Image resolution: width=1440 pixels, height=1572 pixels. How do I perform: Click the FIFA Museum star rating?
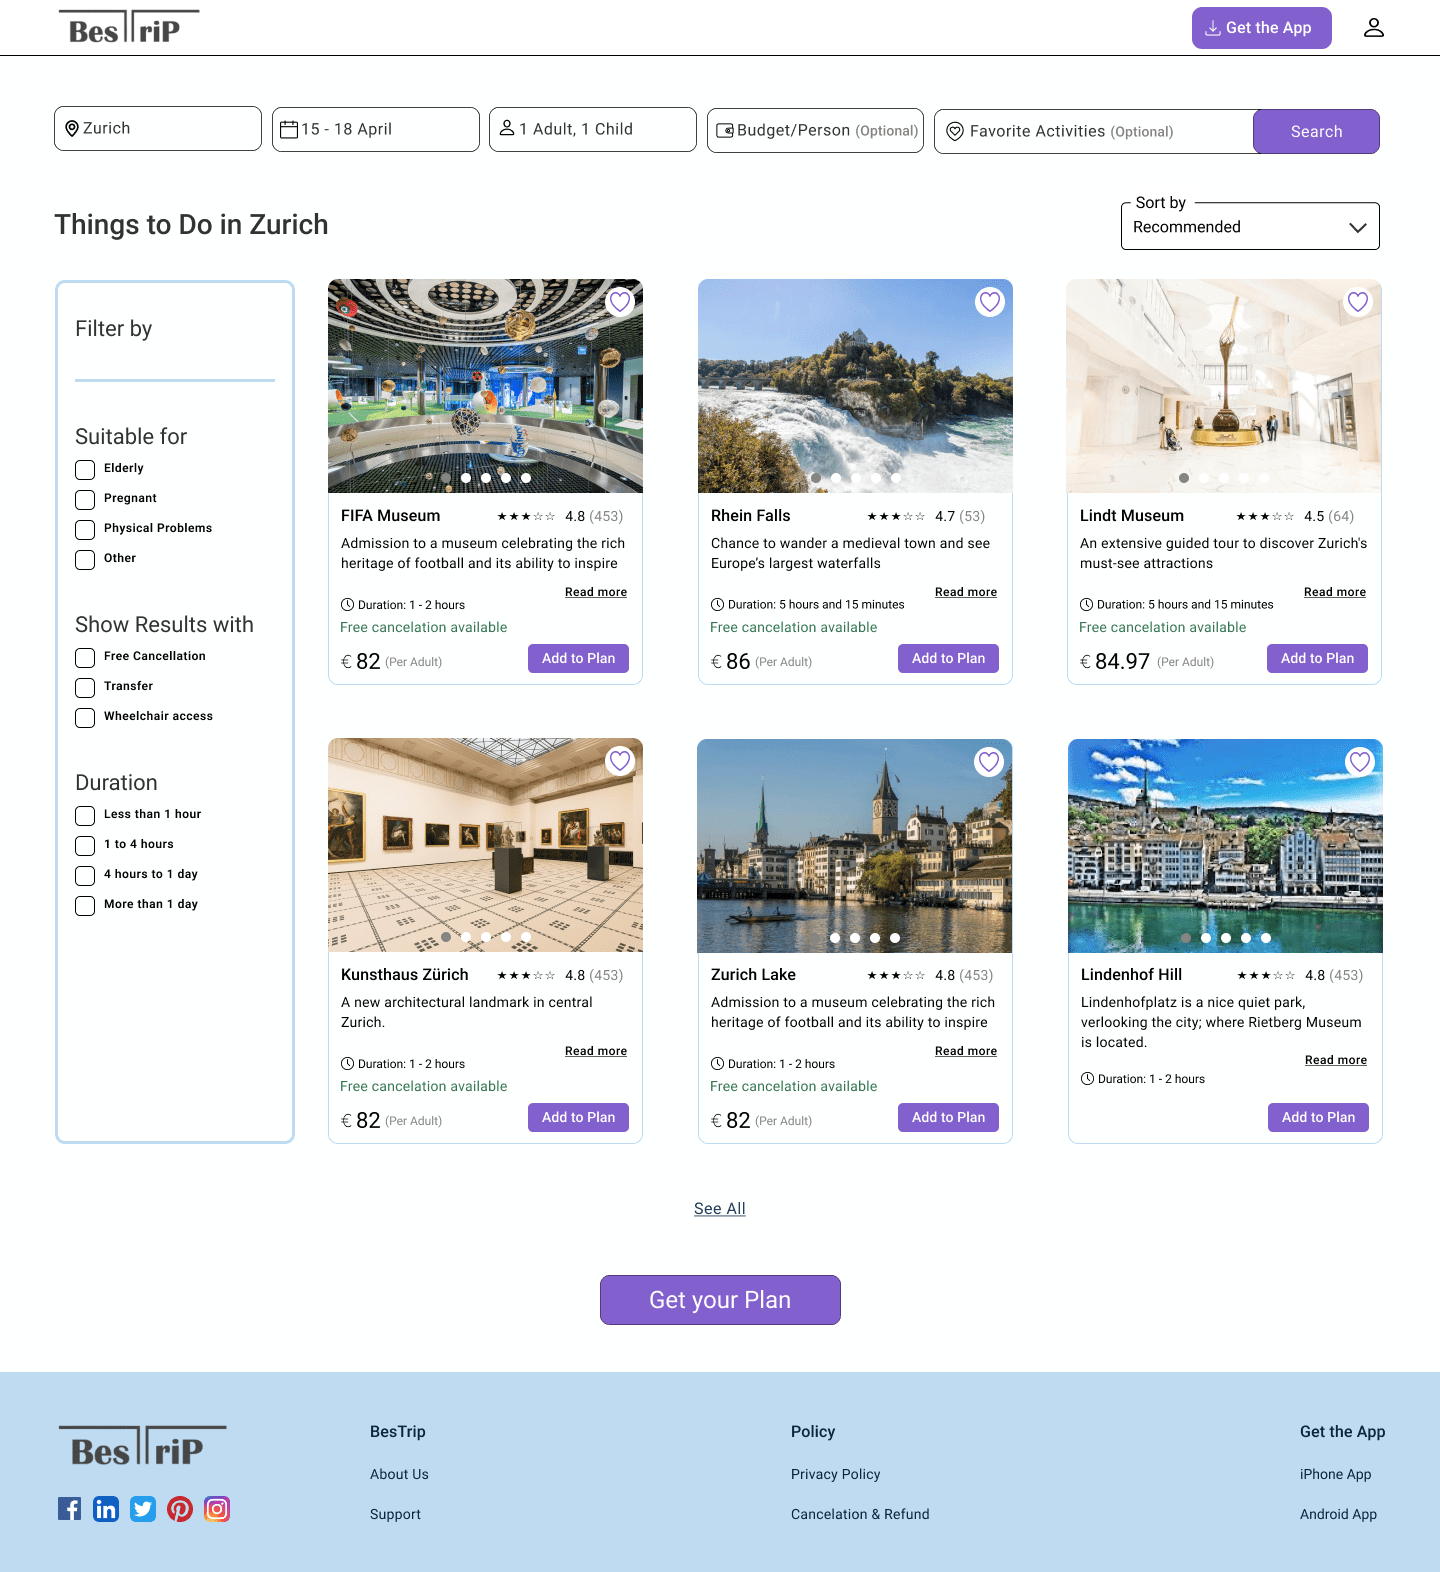526,517
